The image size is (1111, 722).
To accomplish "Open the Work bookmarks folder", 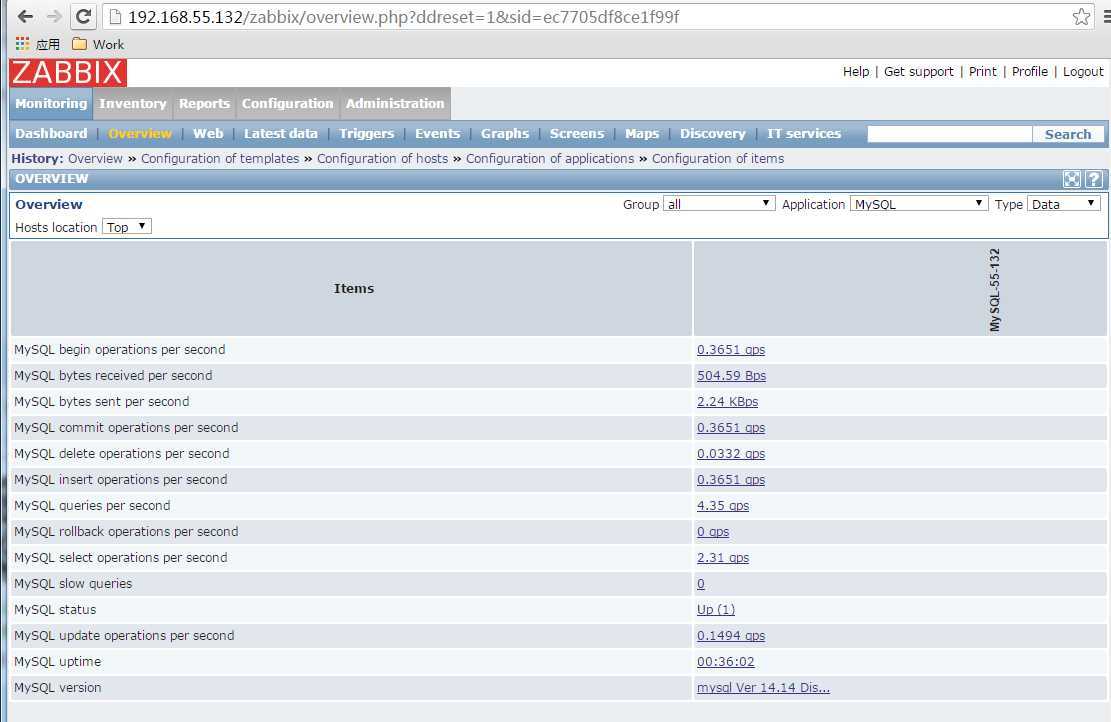I will pos(98,44).
